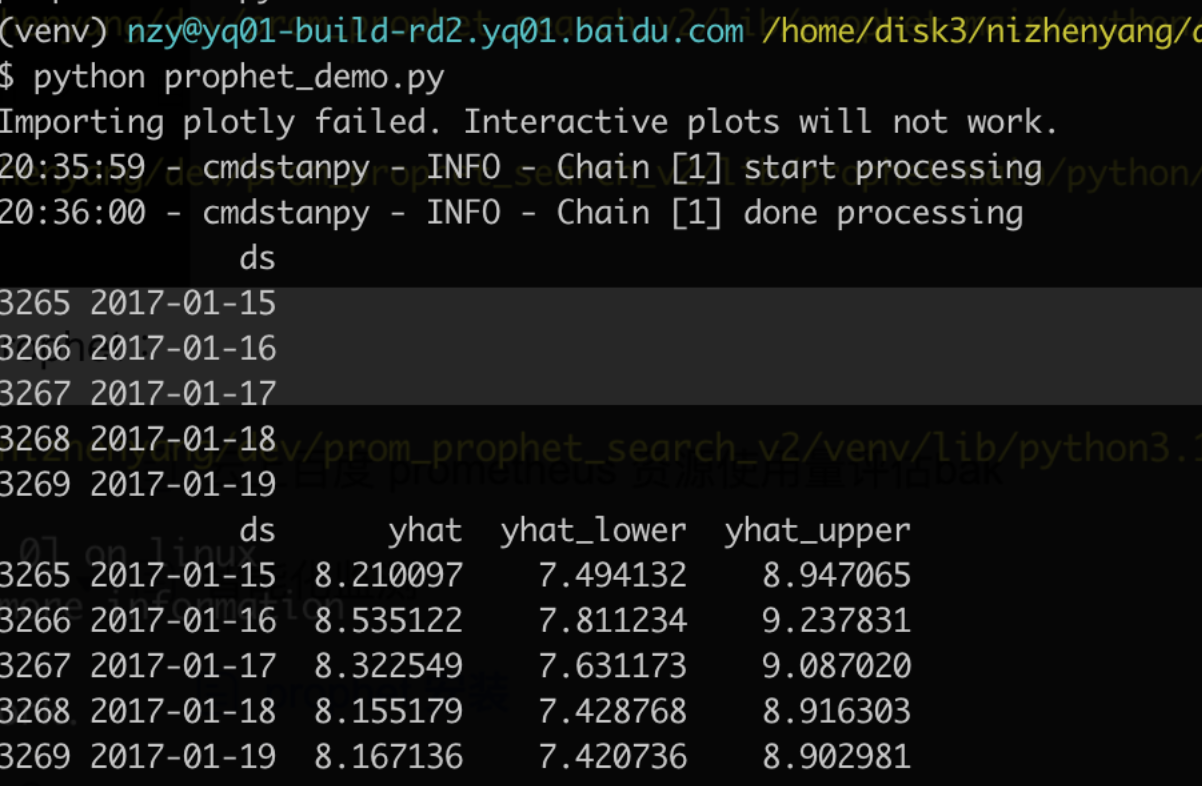Click the yhat_lower column header

(593, 530)
